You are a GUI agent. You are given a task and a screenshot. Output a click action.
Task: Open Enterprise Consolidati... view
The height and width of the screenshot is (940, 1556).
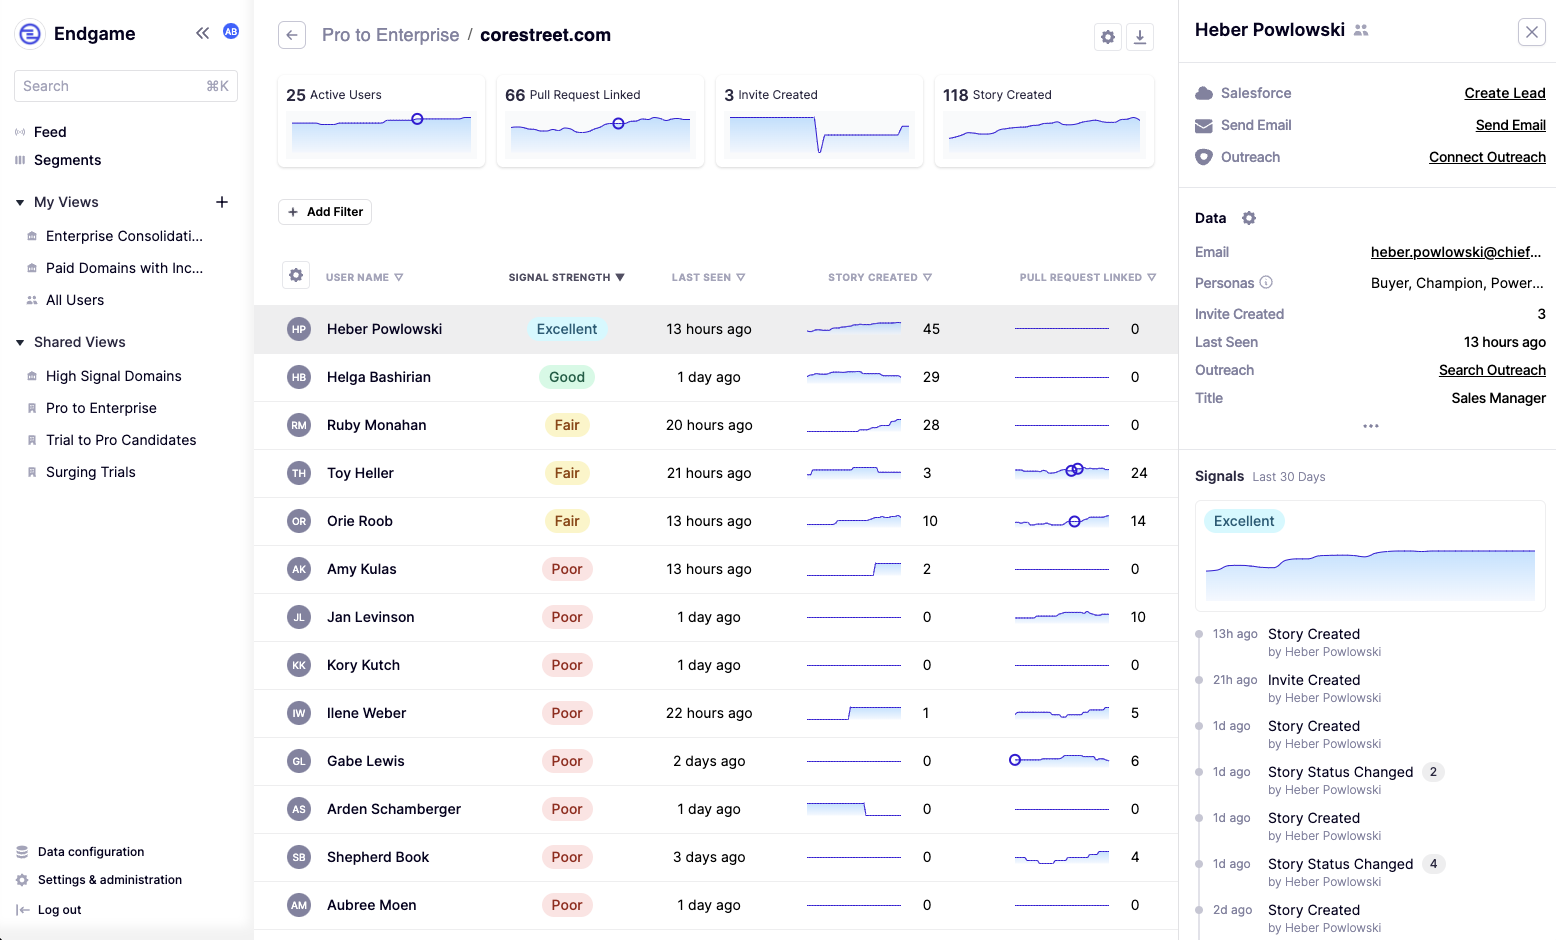pos(124,236)
